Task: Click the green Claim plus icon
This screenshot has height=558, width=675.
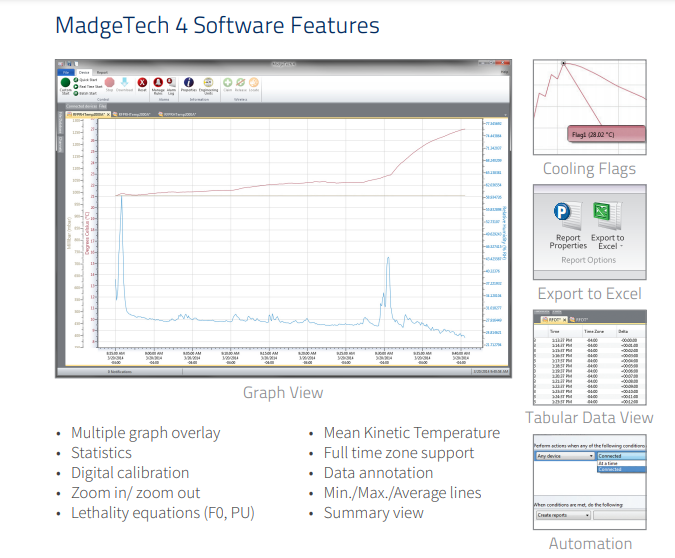Action: click(228, 82)
